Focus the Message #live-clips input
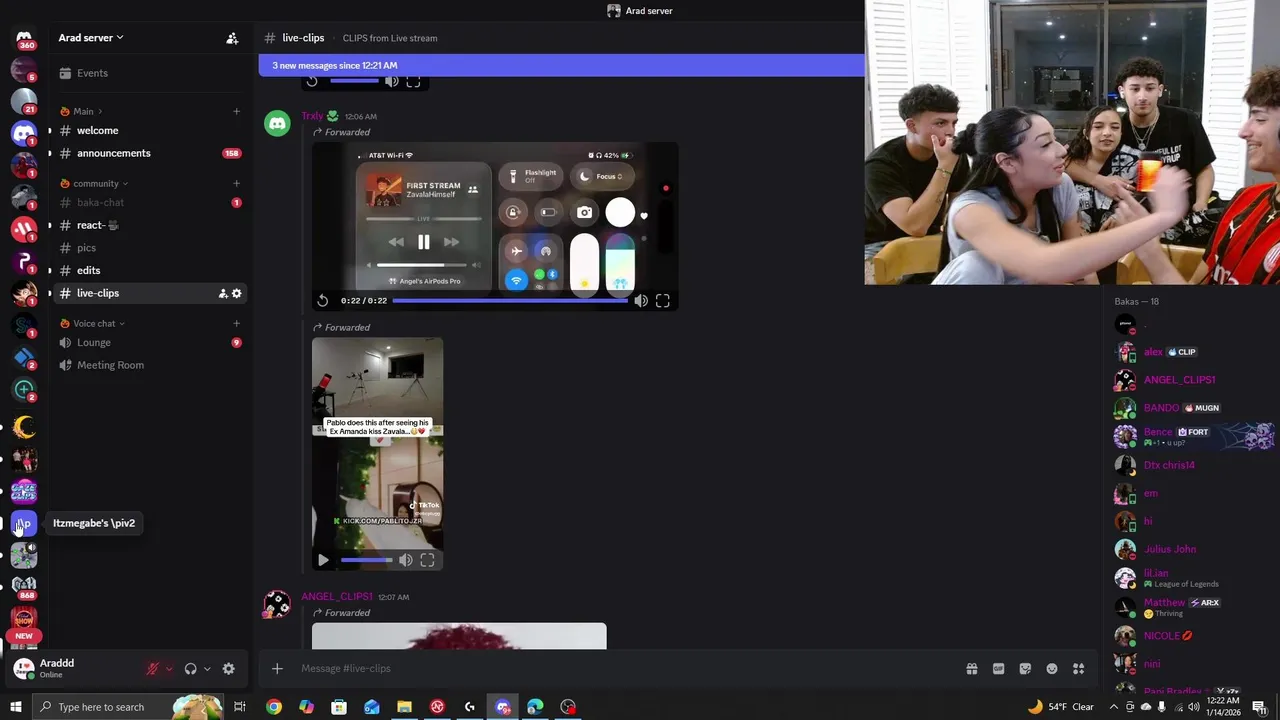 [625, 669]
